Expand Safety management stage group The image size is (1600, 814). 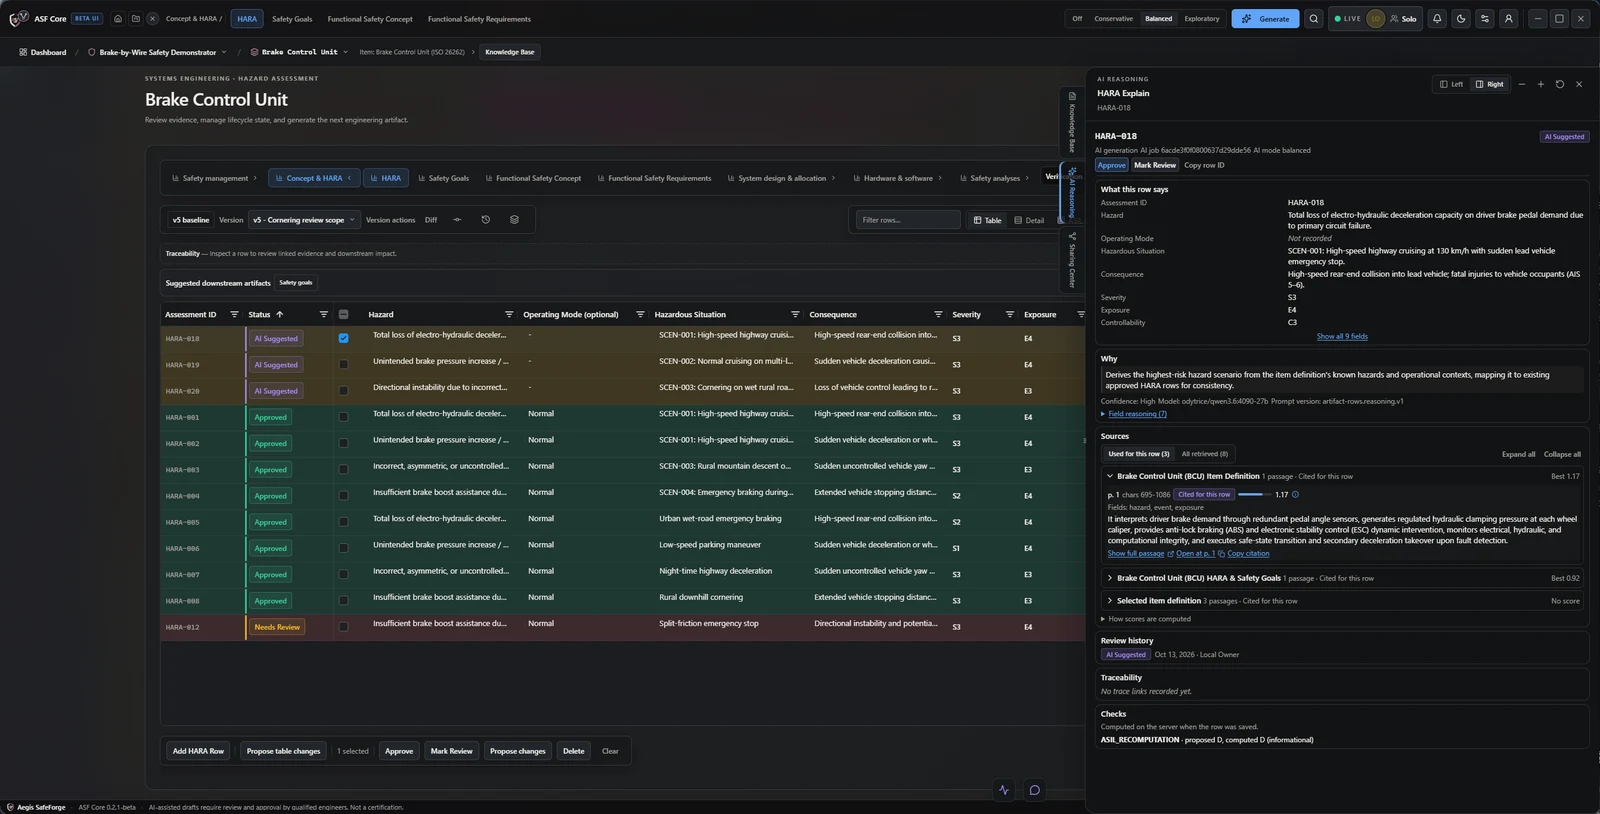coord(214,178)
